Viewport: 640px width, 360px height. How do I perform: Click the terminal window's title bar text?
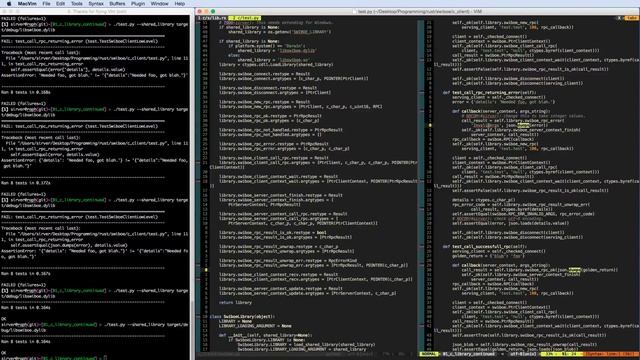click(x=96, y=11)
